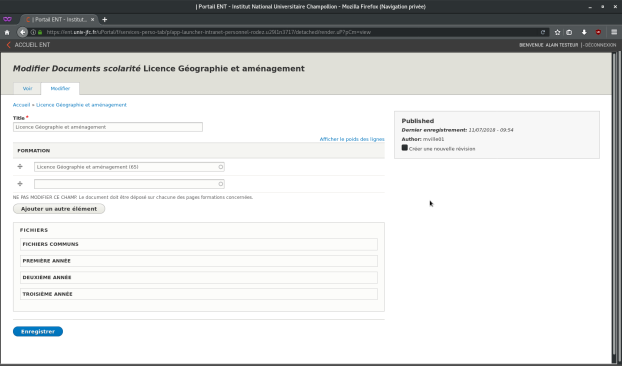Select the Modifier tab
The width and height of the screenshot is (622, 366).
tap(60, 88)
